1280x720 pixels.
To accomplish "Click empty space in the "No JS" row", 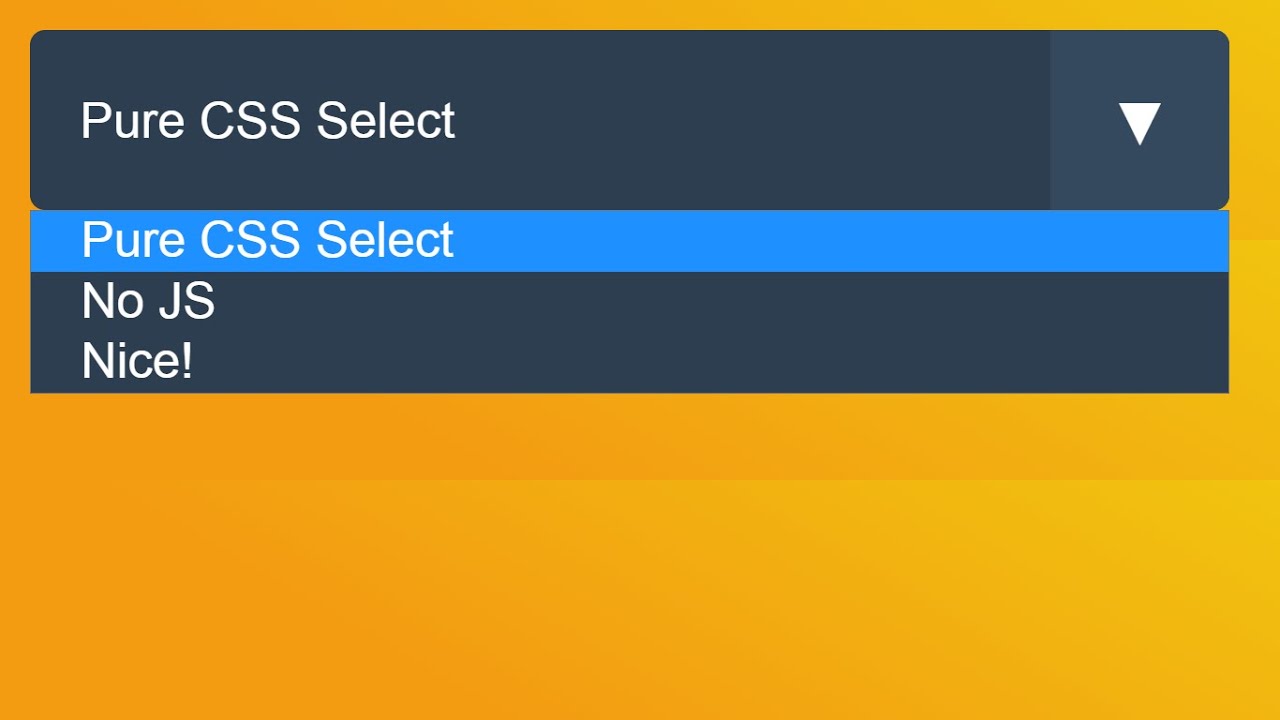I will 700,301.
